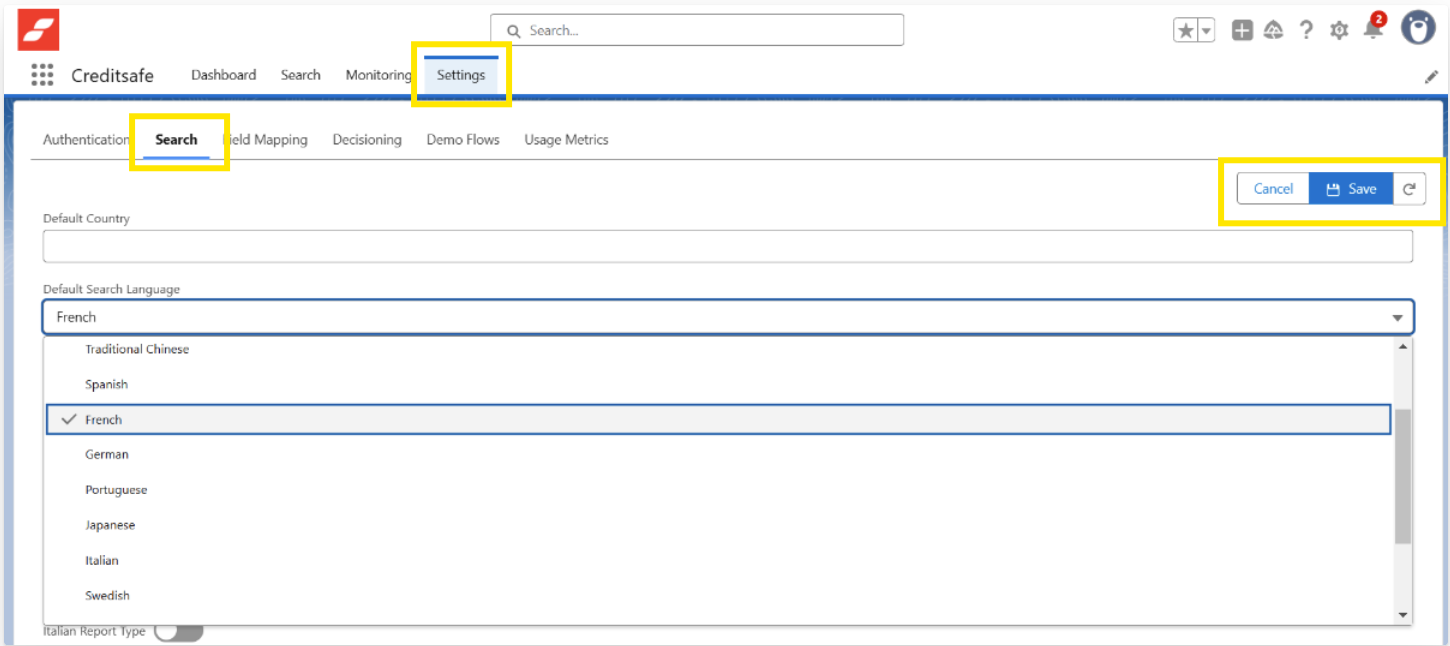Switch to the Authentication settings tab

click(87, 140)
